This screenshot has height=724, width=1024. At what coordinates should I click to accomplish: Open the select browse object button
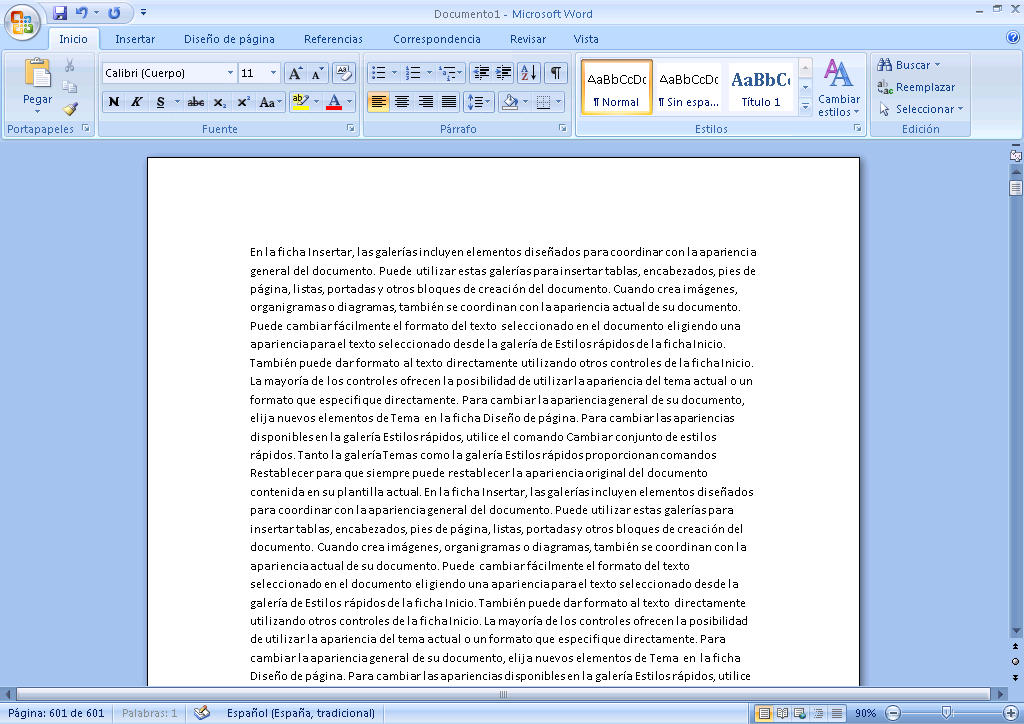click(1016, 661)
